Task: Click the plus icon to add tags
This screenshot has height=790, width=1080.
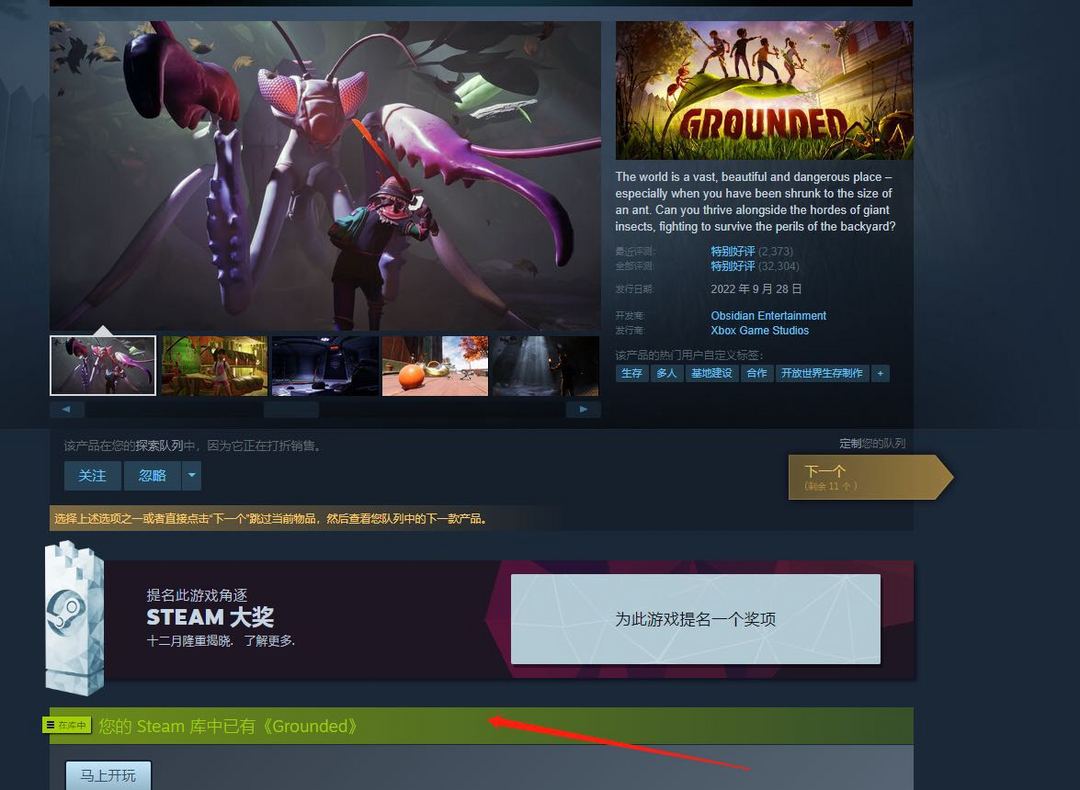Action: 880,373
